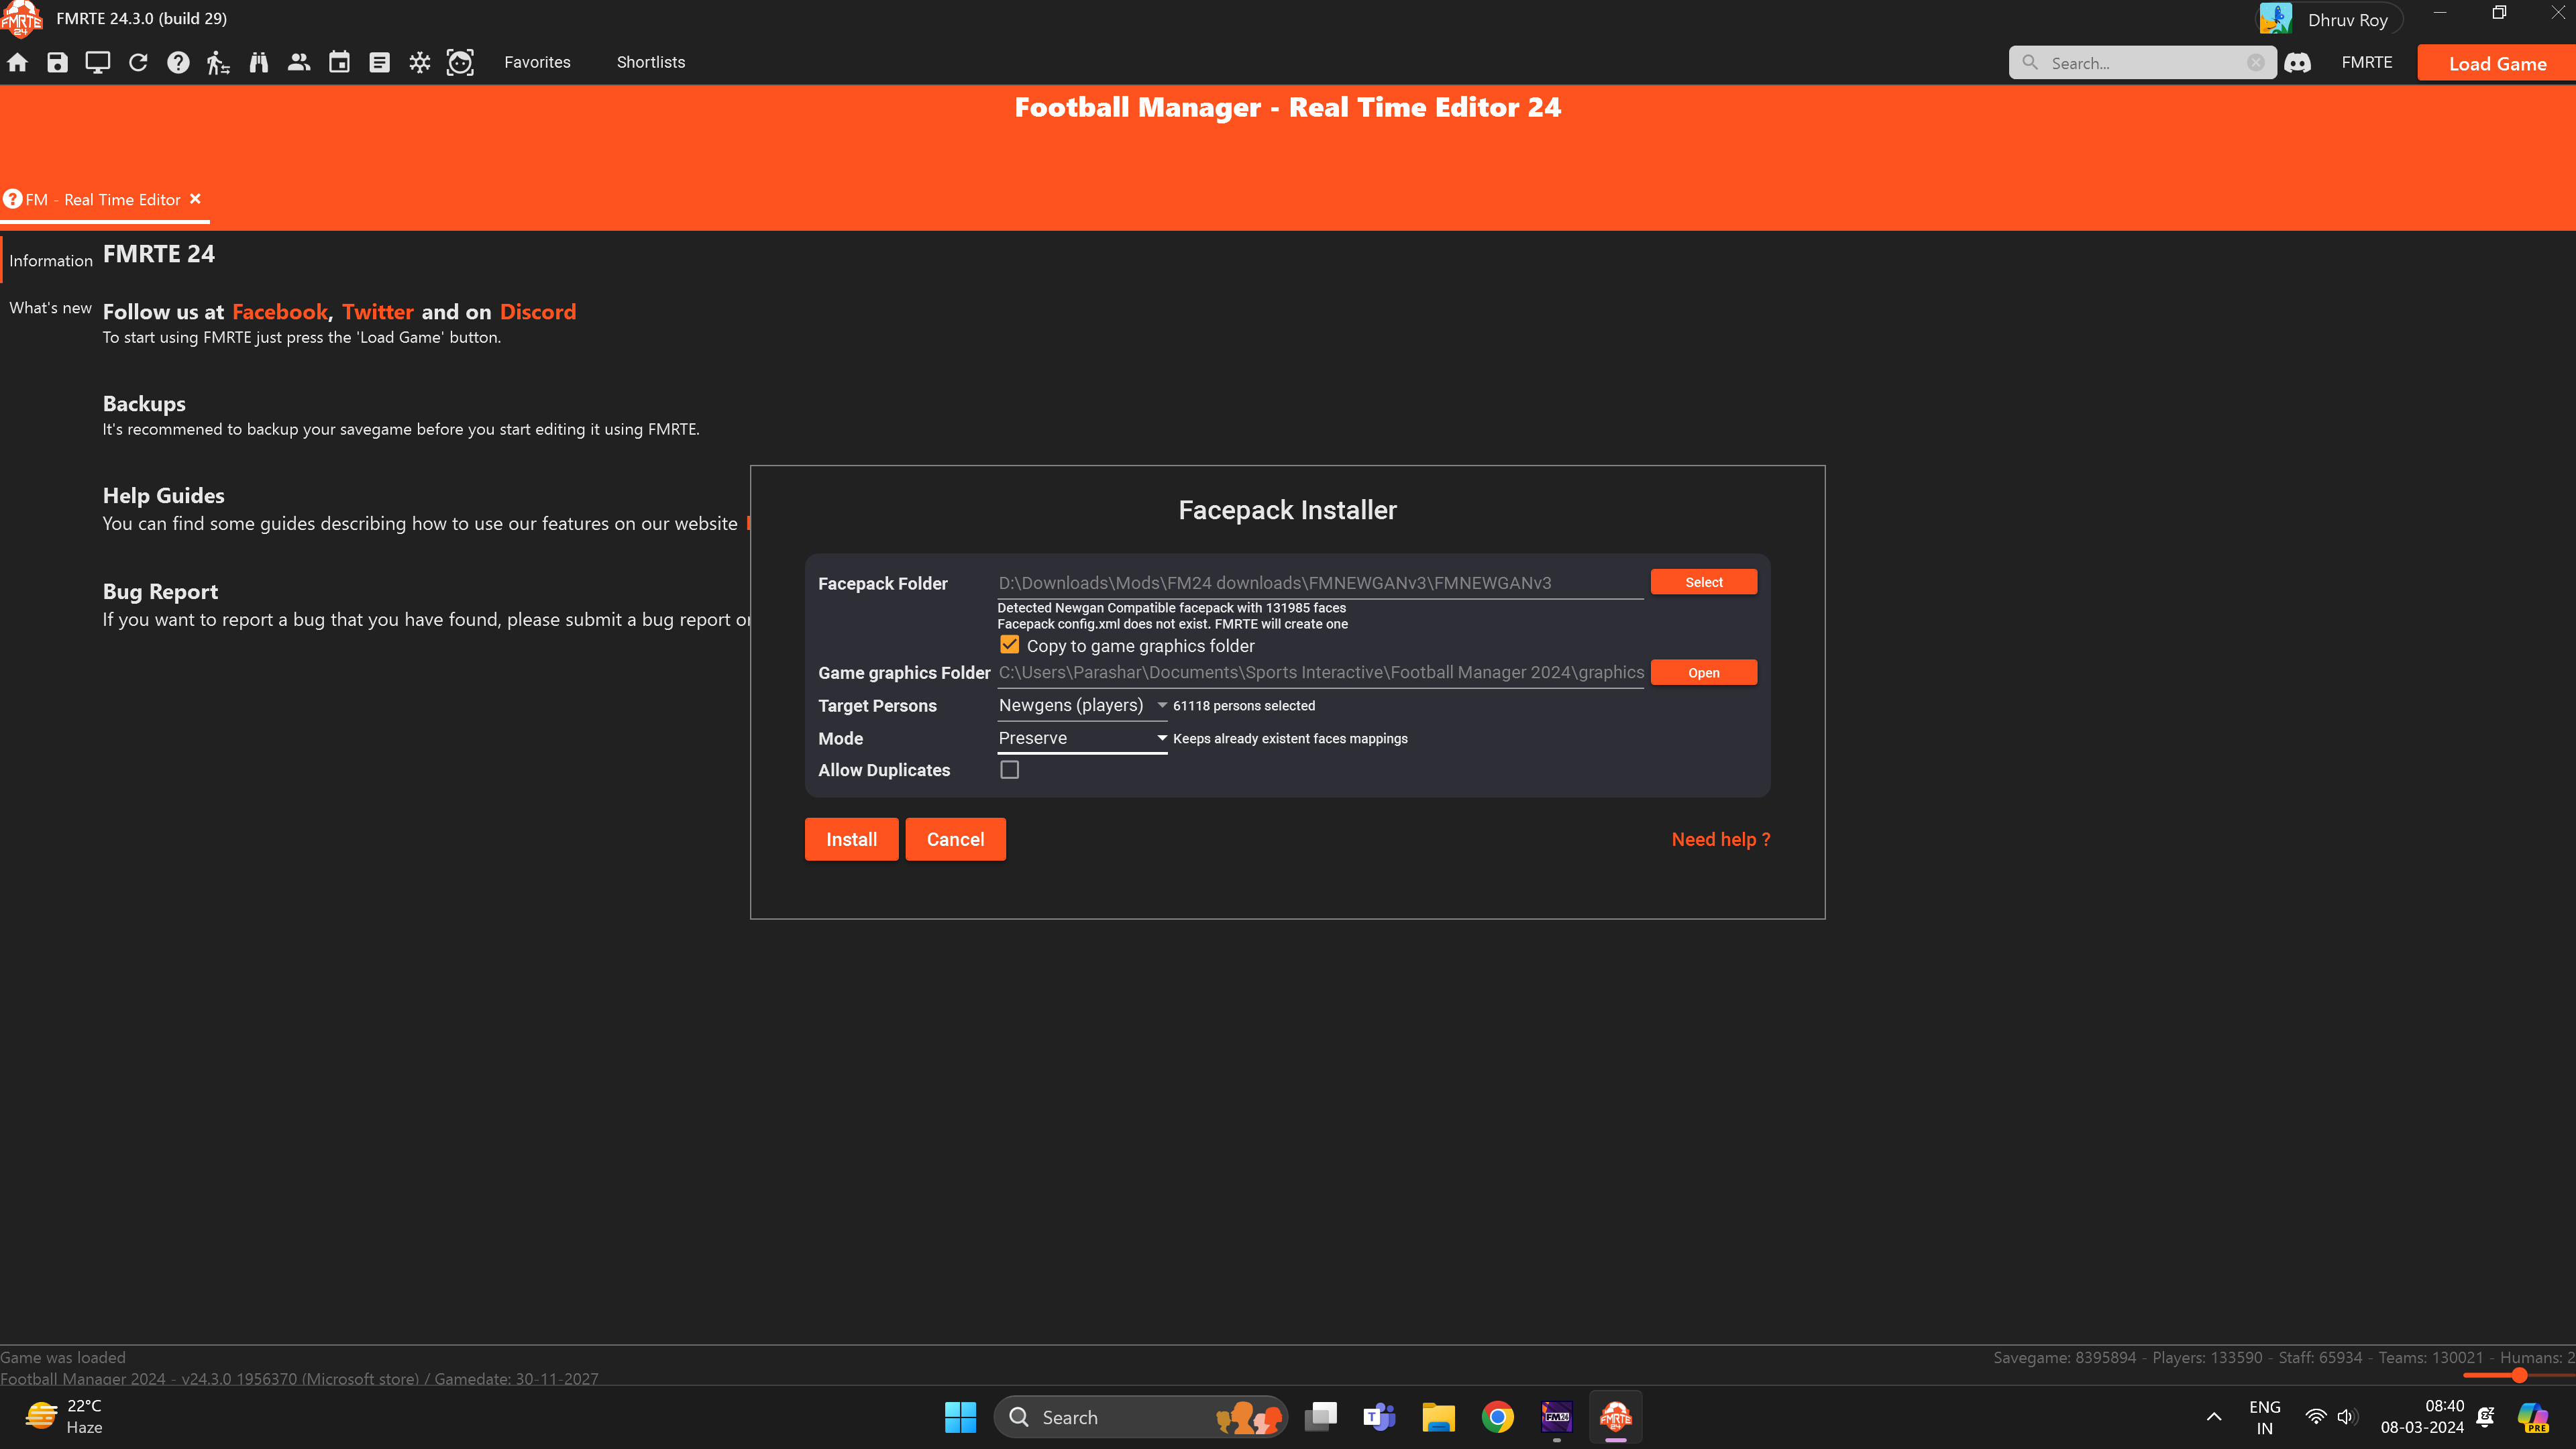Cancel the Facepack Installer dialog
The height and width of the screenshot is (1449, 2576).
(x=955, y=839)
